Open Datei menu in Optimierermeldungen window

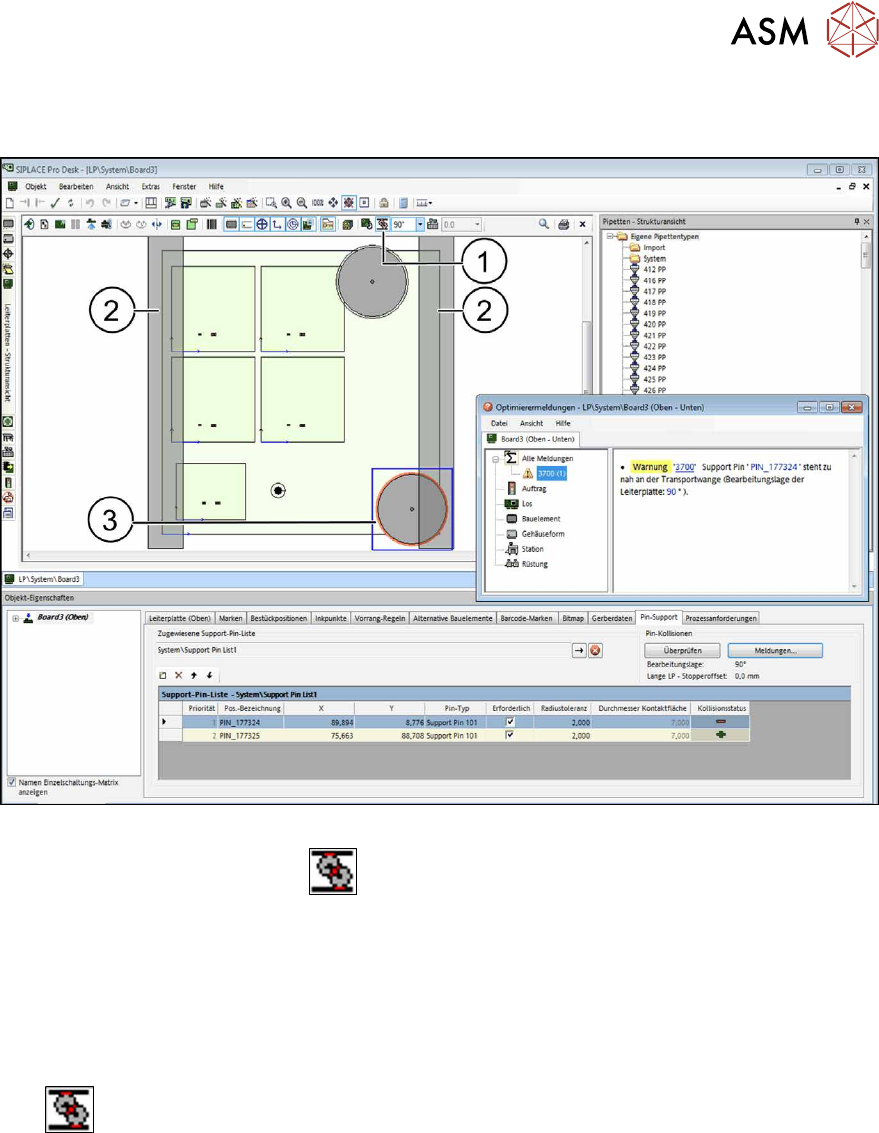[499, 423]
